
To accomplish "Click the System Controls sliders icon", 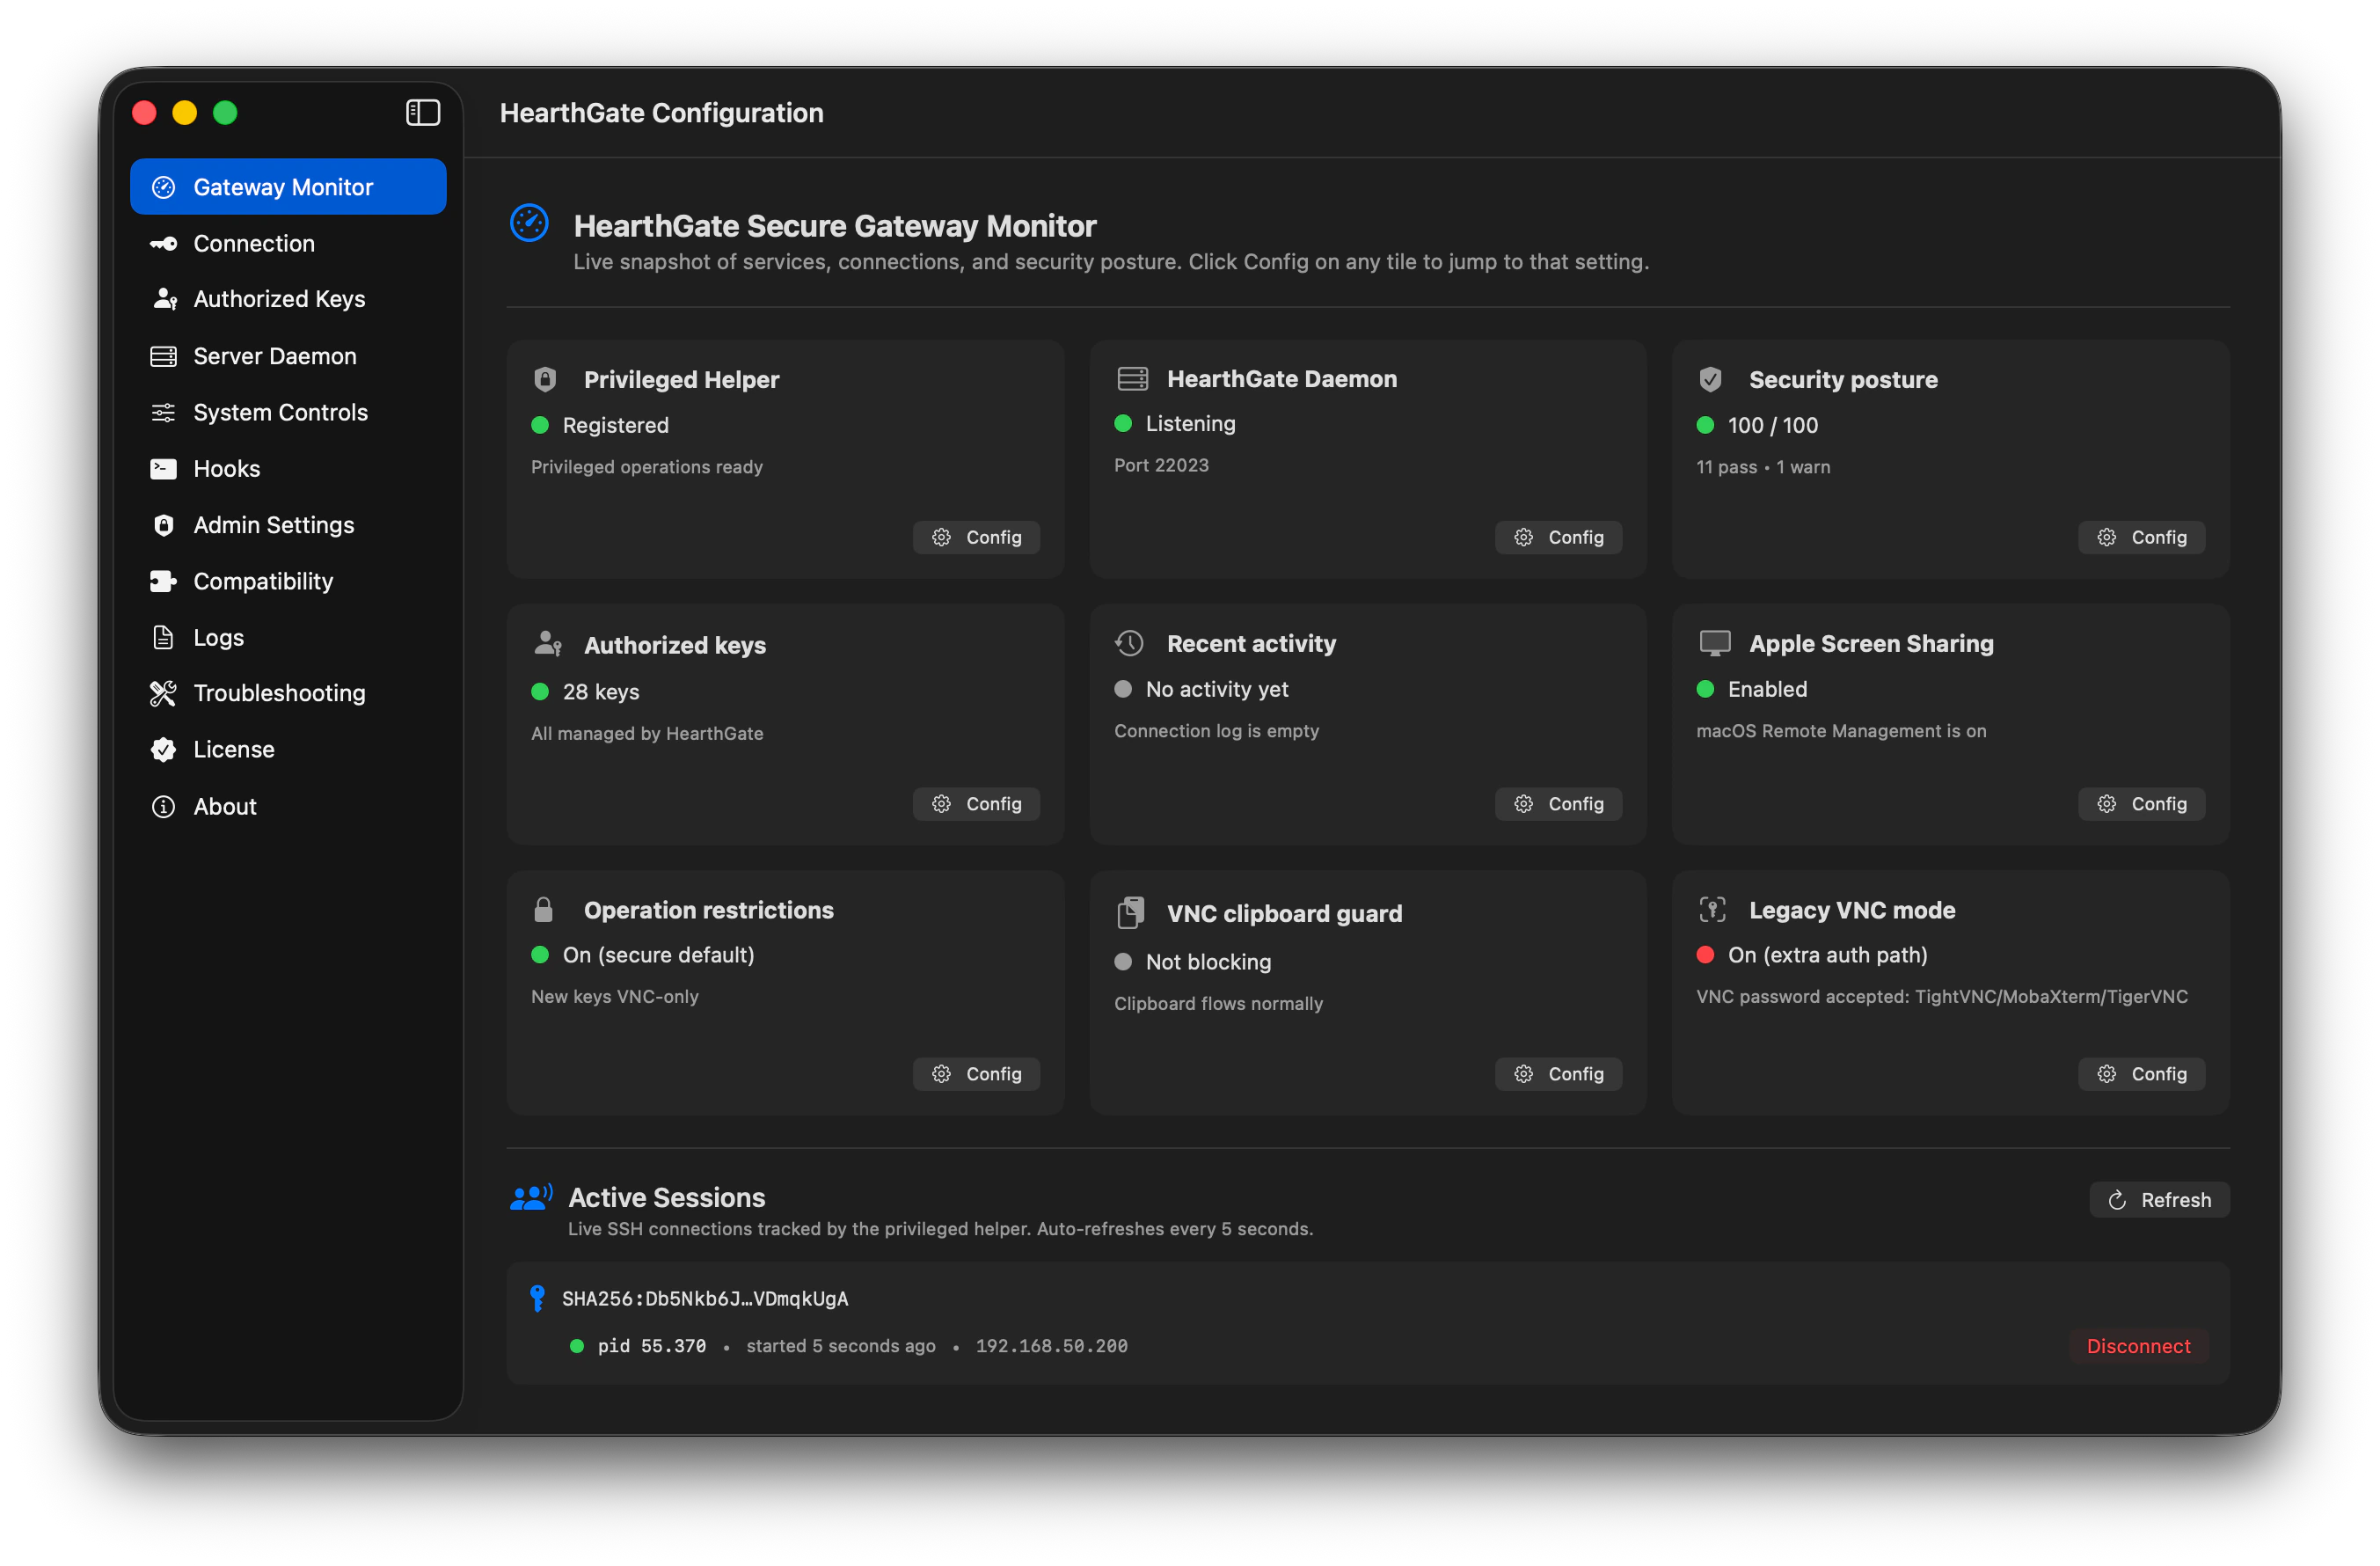I will (x=163, y=412).
